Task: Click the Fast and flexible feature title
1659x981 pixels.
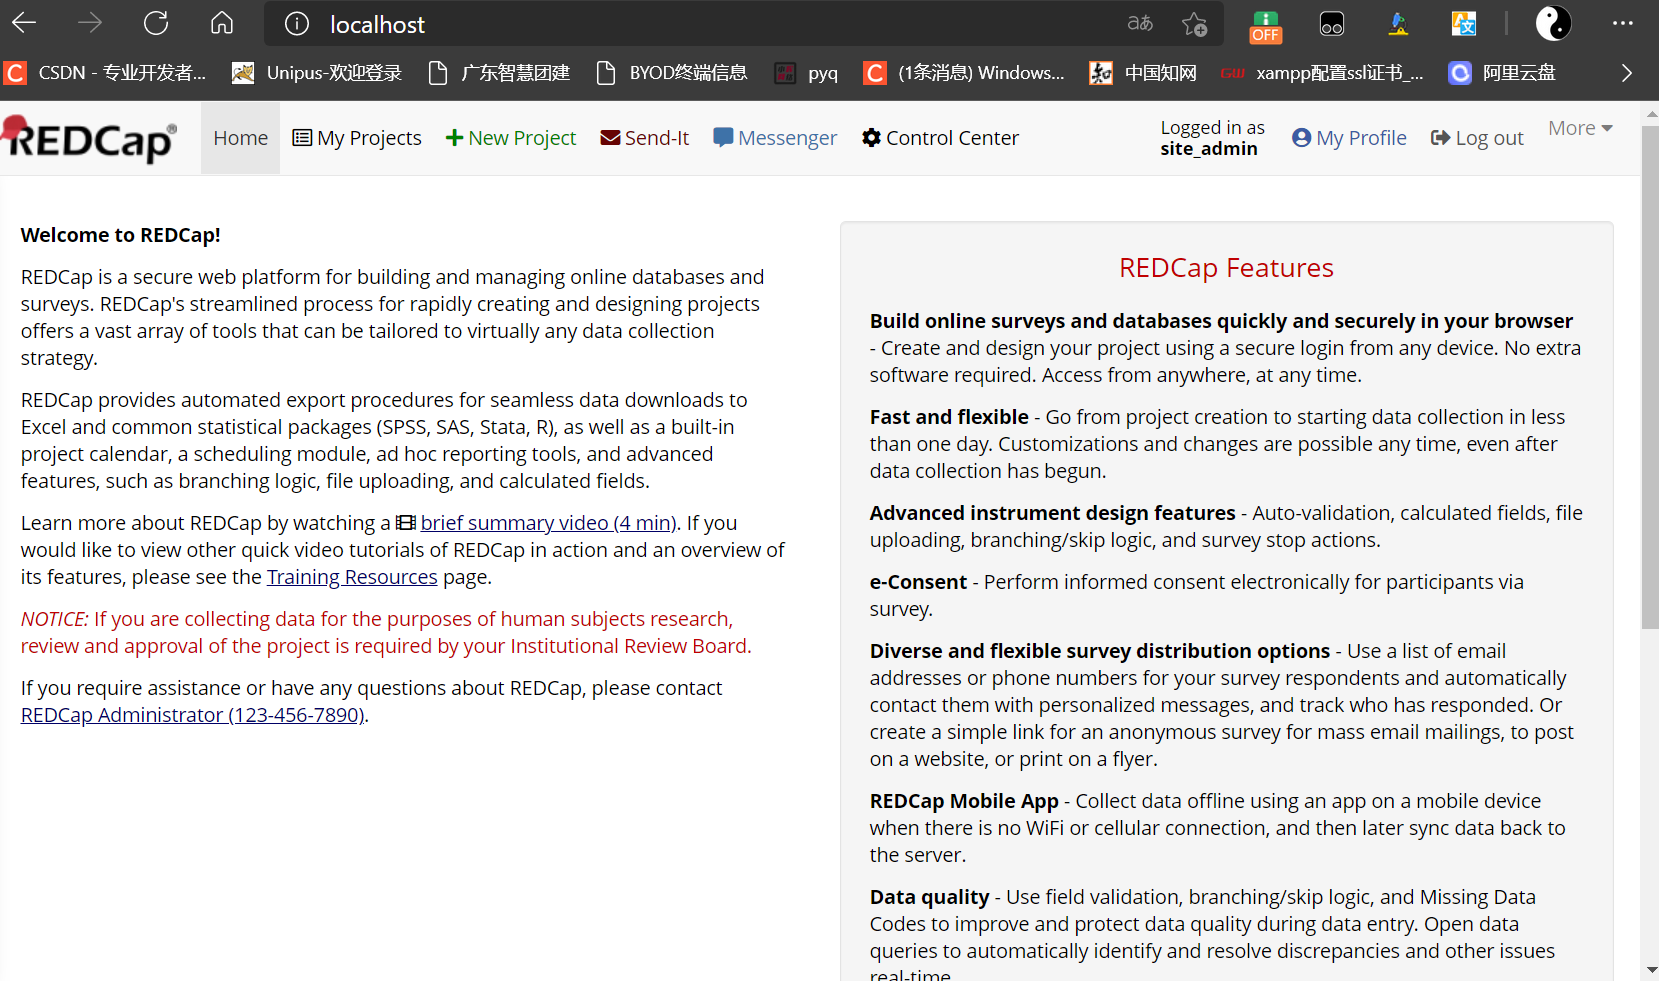Action: [x=949, y=417]
